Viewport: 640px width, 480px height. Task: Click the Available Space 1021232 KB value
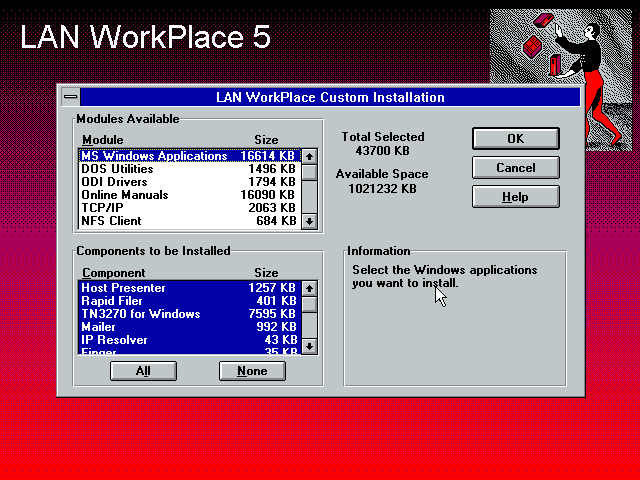pos(382,189)
